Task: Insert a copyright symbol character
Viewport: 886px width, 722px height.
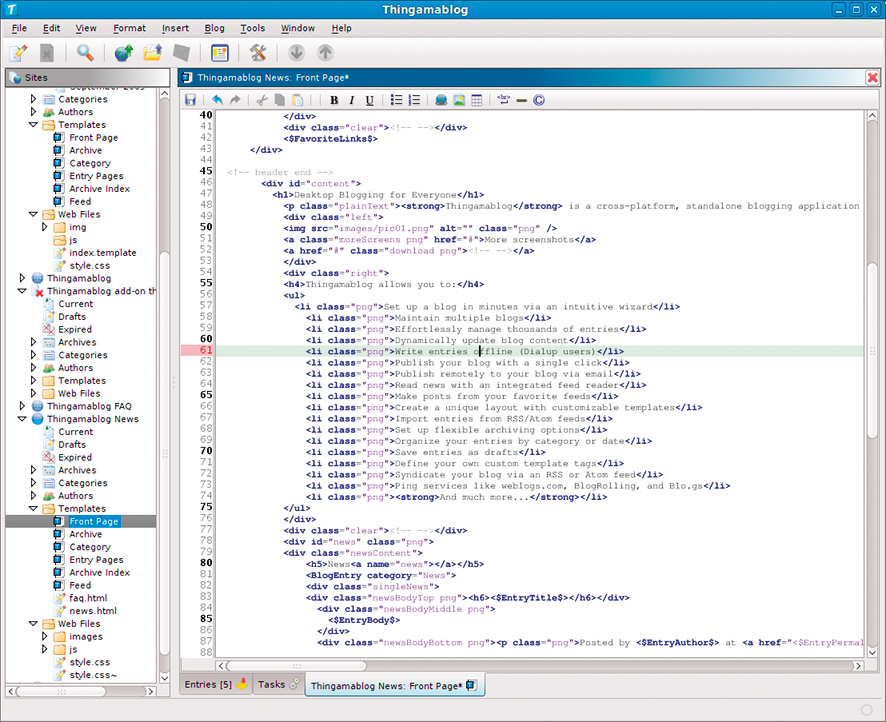Action: tap(539, 100)
